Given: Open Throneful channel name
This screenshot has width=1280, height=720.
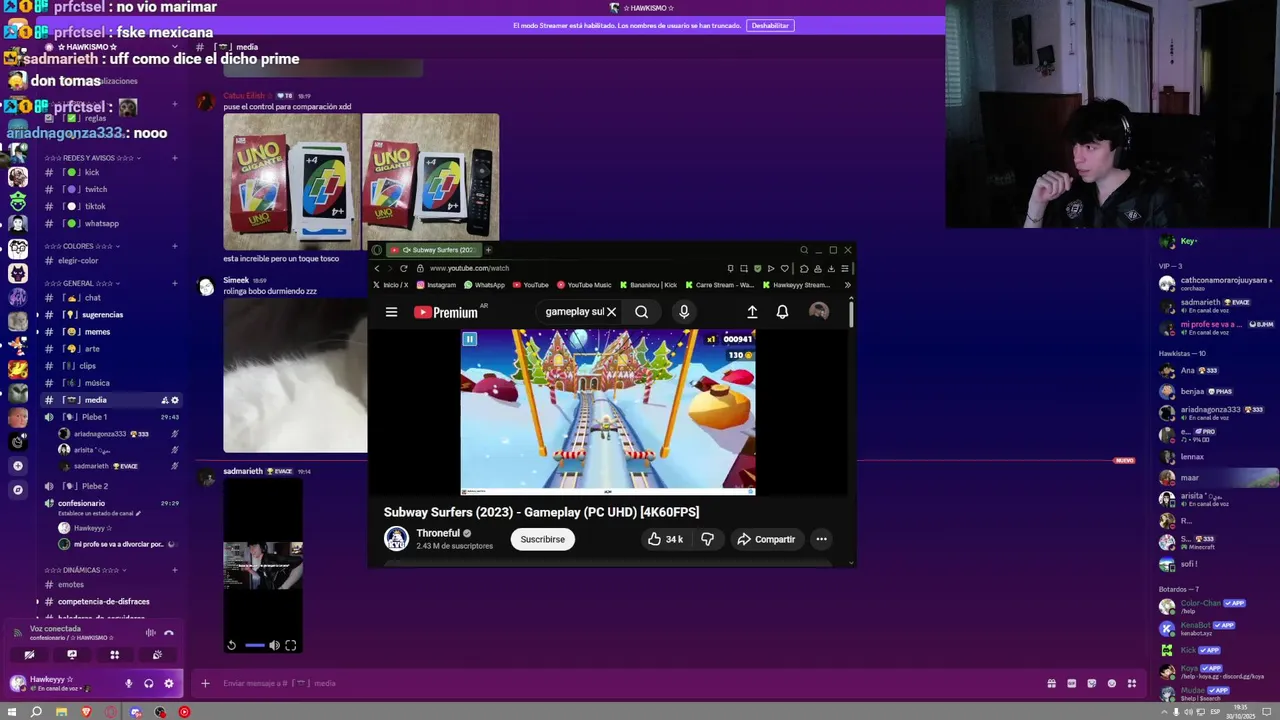Looking at the screenshot, I should (x=438, y=533).
